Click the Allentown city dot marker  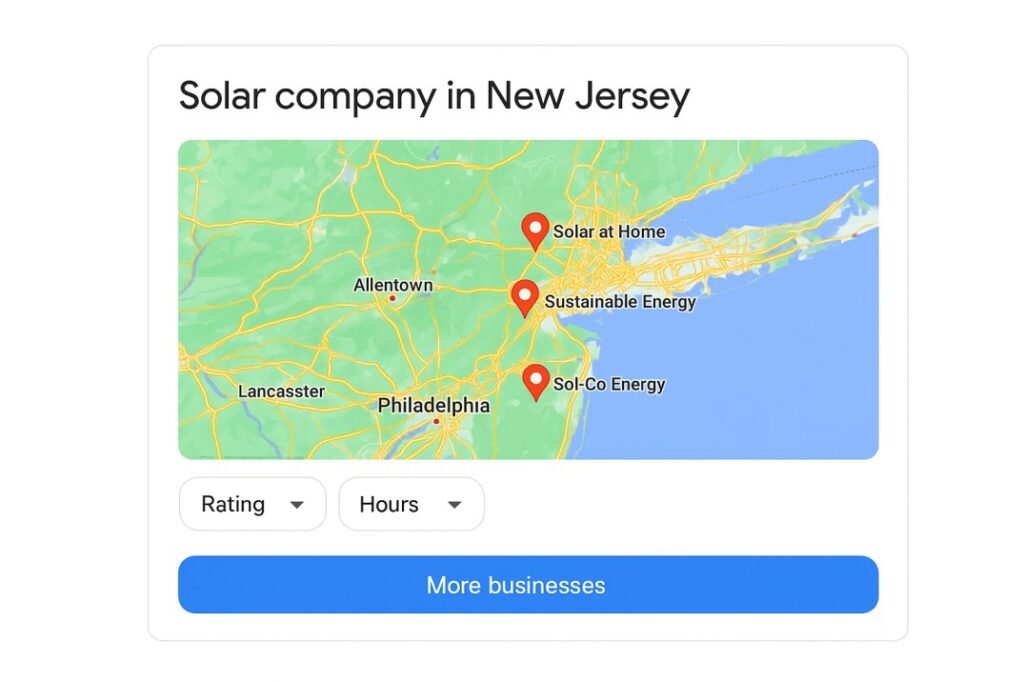coord(392,298)
